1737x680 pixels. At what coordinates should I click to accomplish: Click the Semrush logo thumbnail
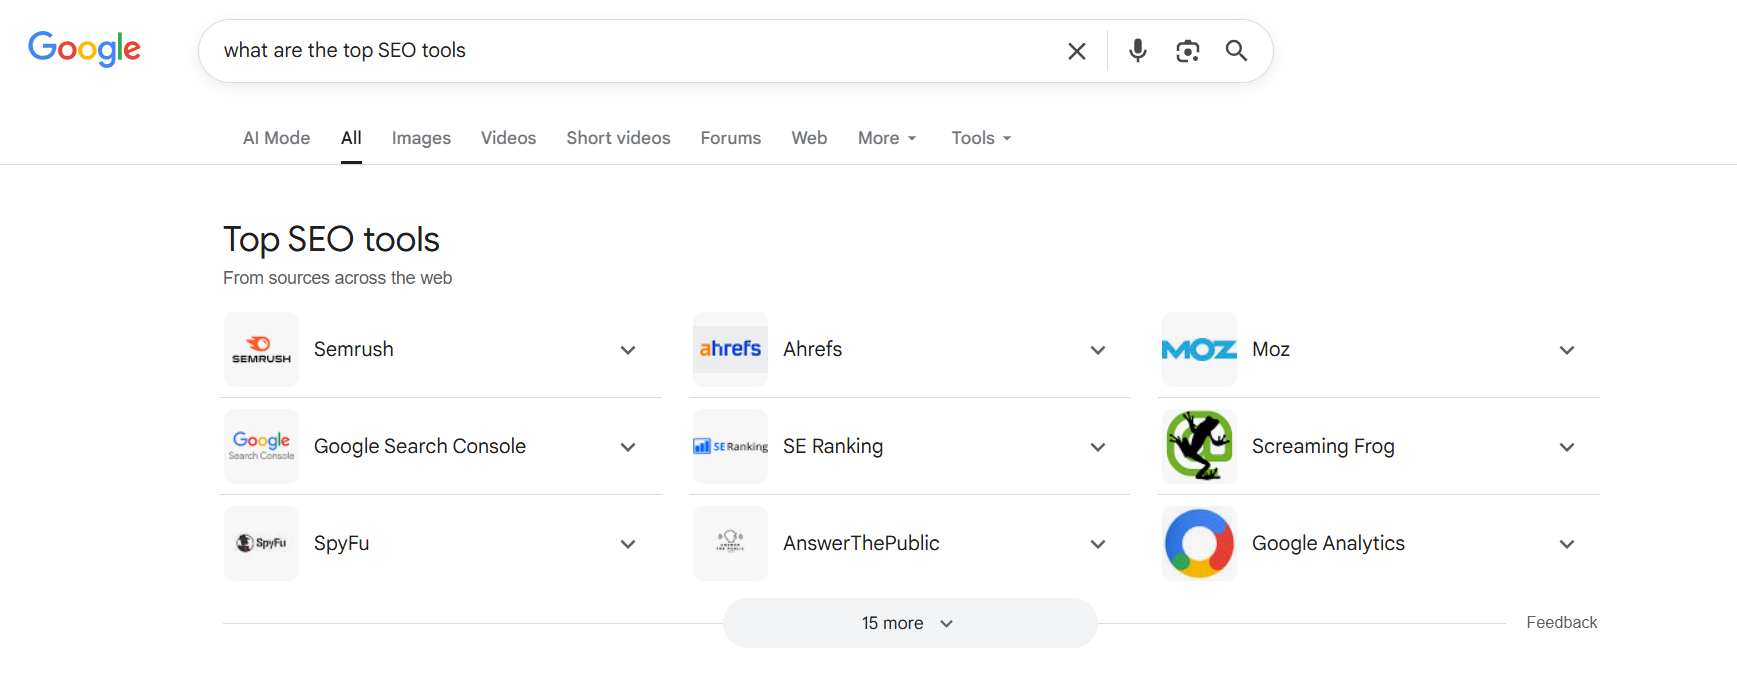[x=261, y=350]
